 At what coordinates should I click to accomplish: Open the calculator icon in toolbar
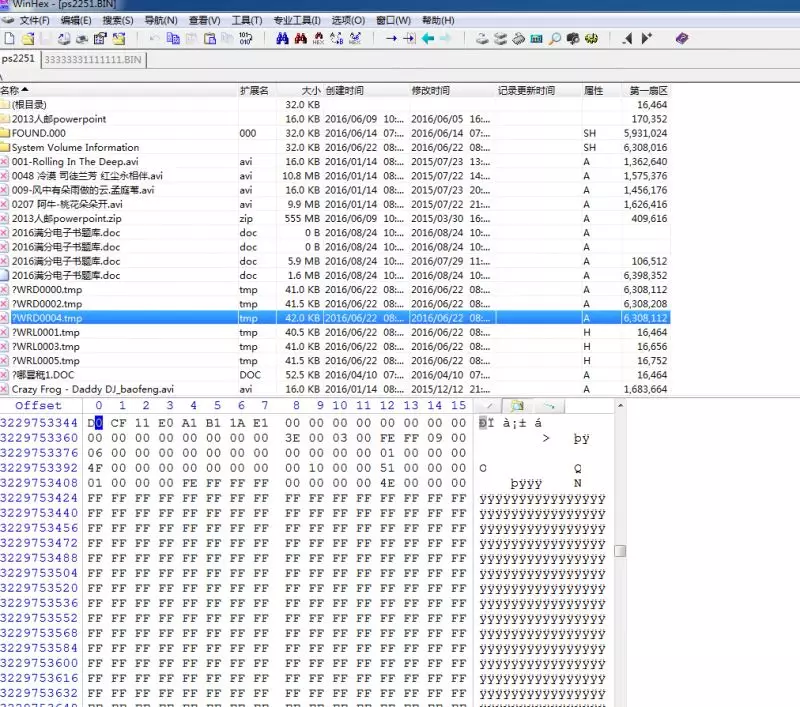click(536, 39)
